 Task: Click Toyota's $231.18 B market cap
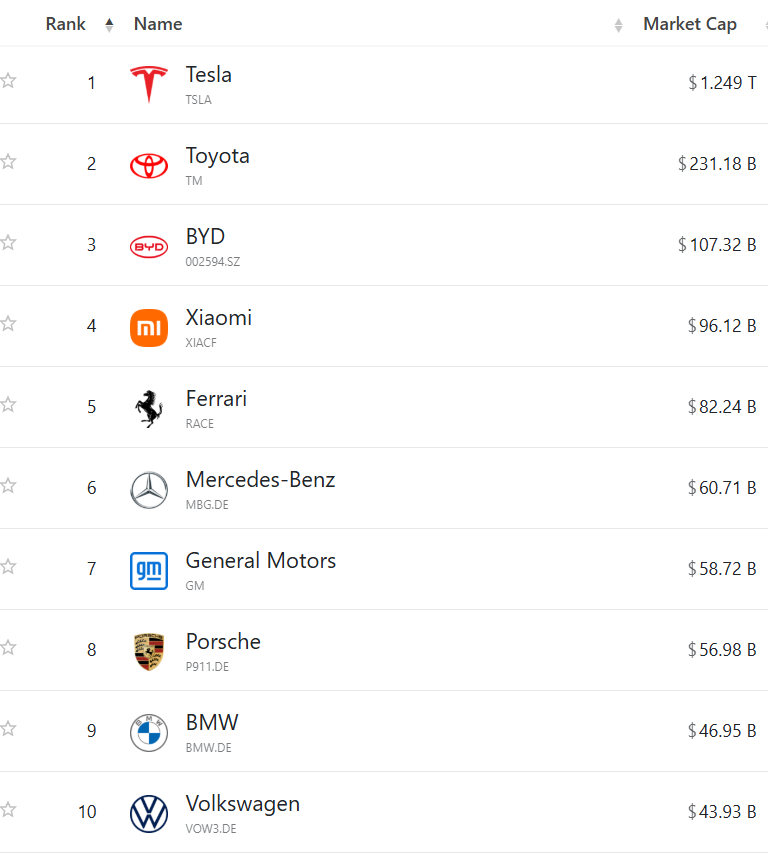(717, 163)
